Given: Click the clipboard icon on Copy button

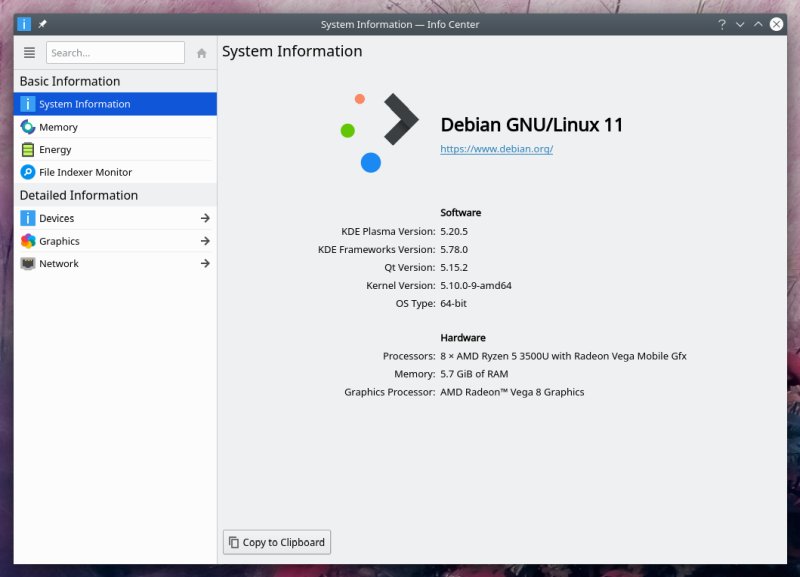Looking at the screenshot, I should coord(234,542).
